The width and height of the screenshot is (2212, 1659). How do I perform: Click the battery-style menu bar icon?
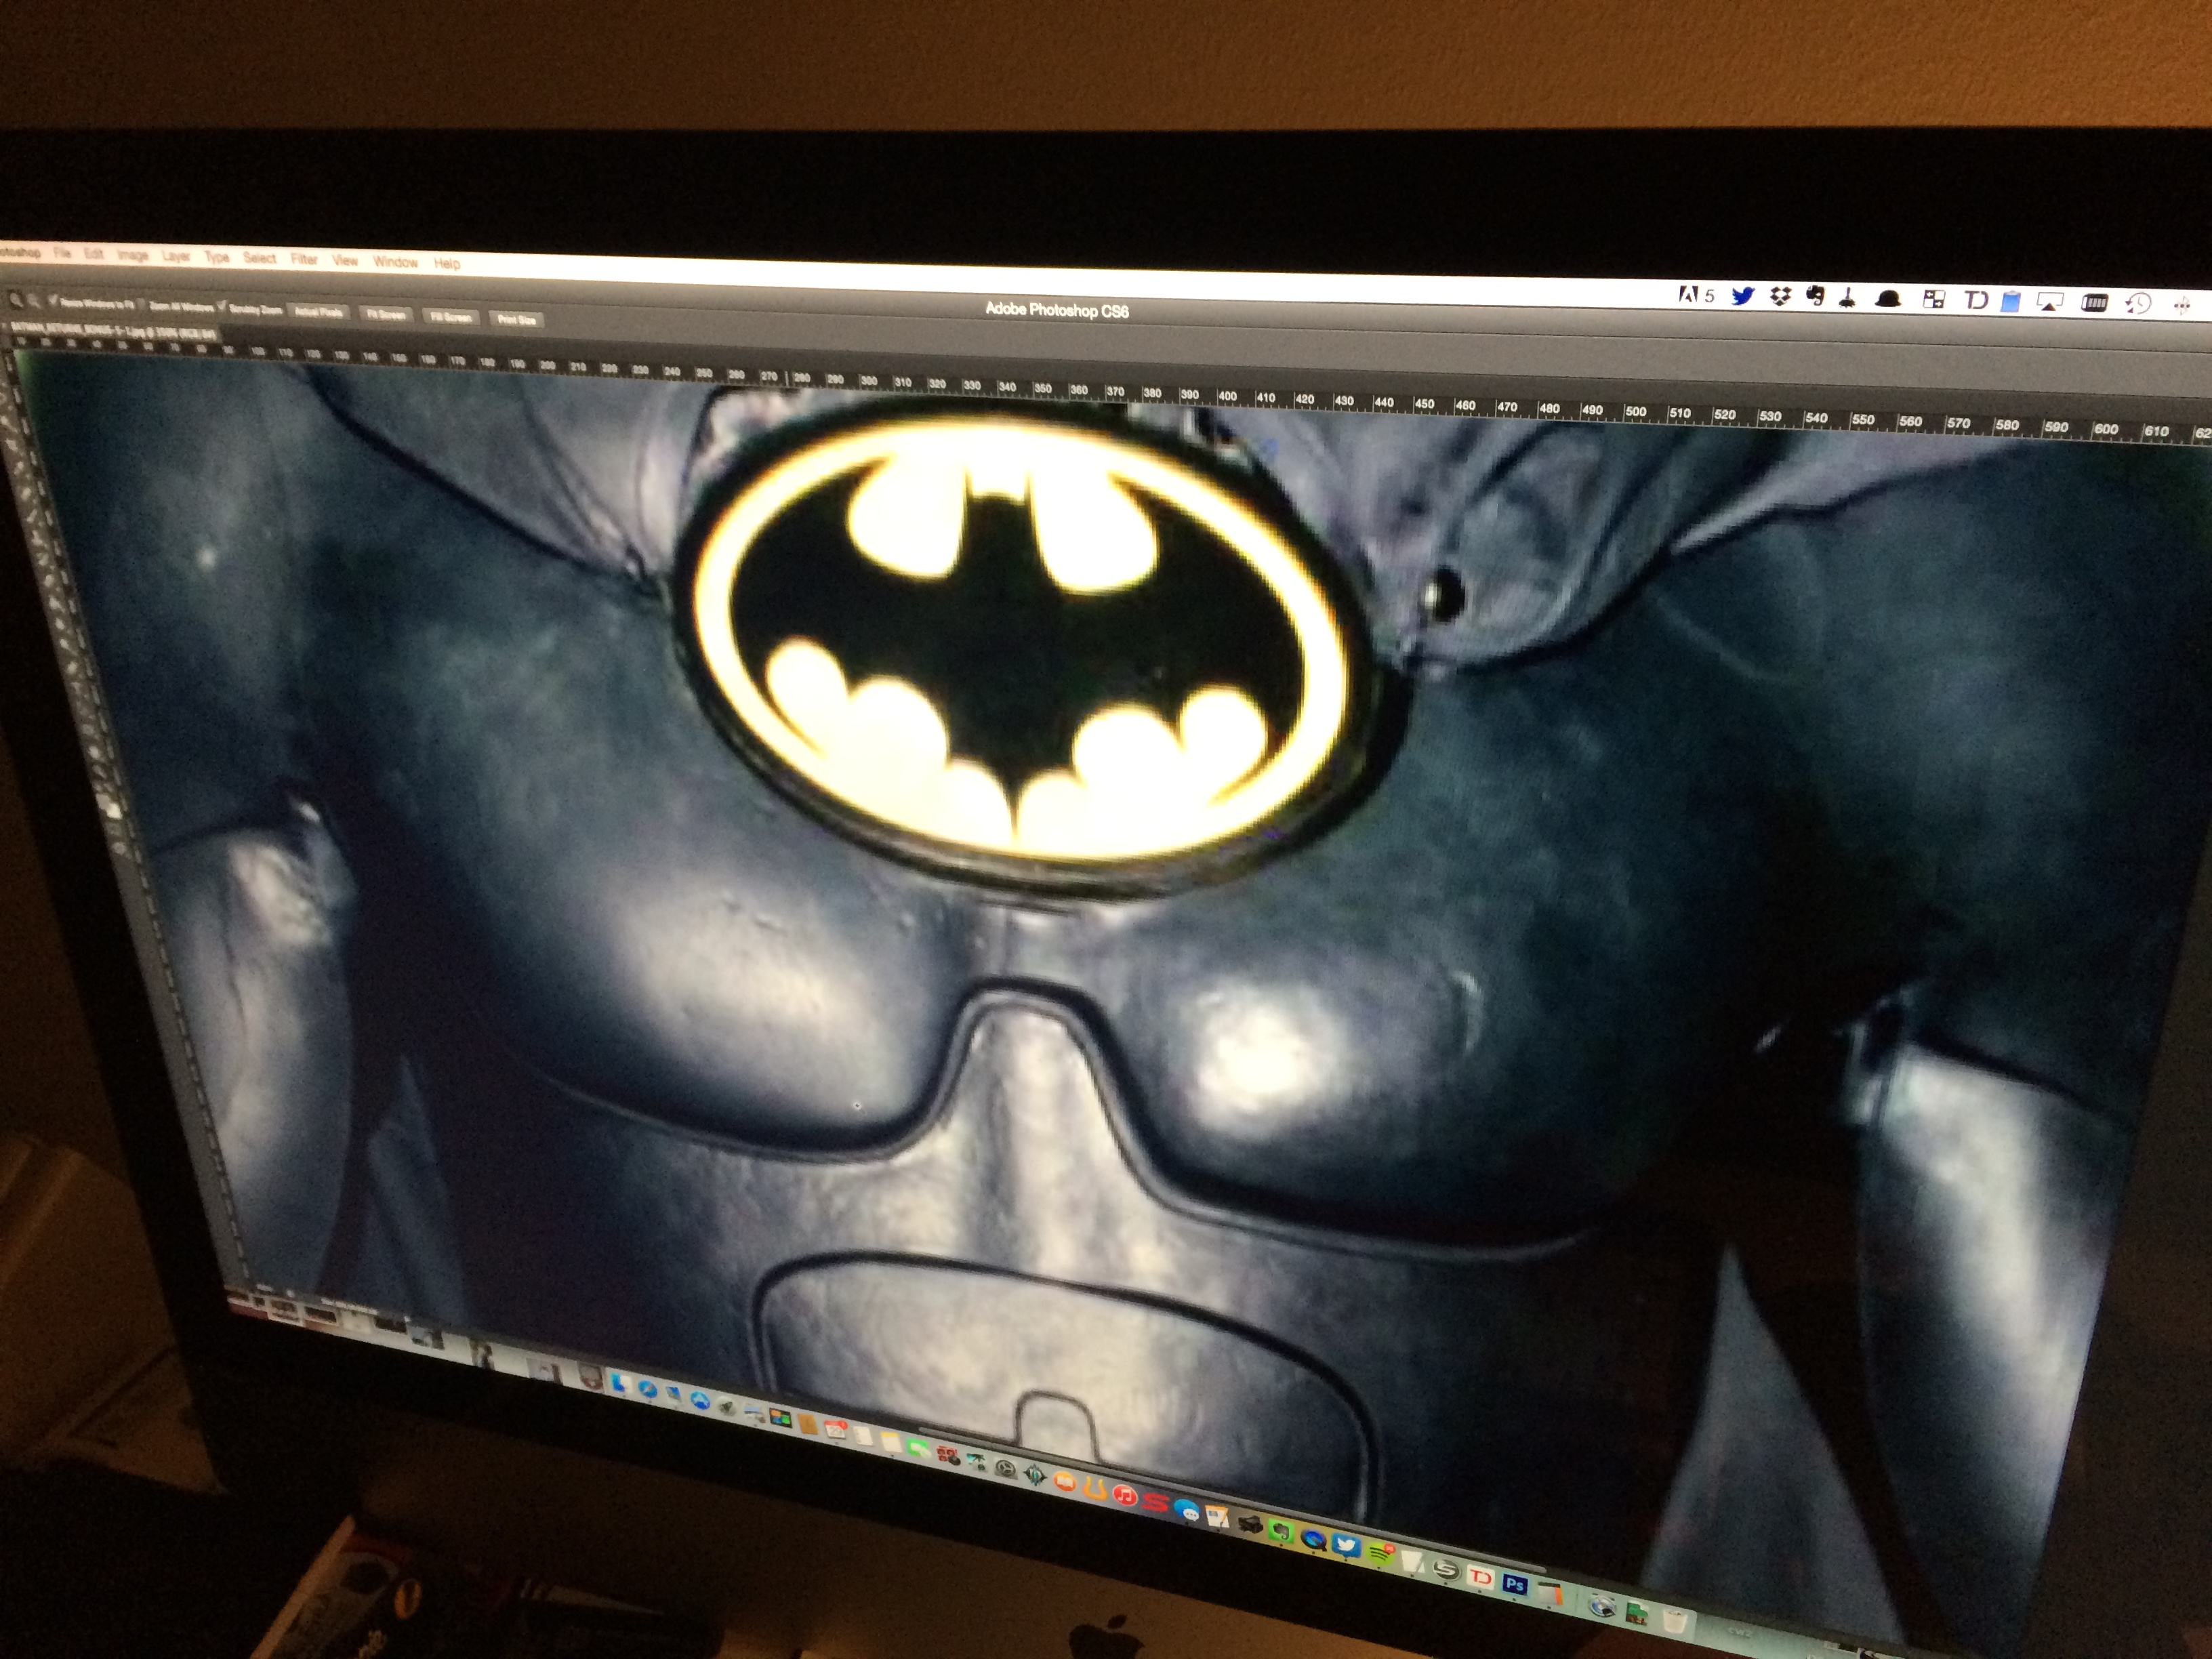pos(2095,303)
